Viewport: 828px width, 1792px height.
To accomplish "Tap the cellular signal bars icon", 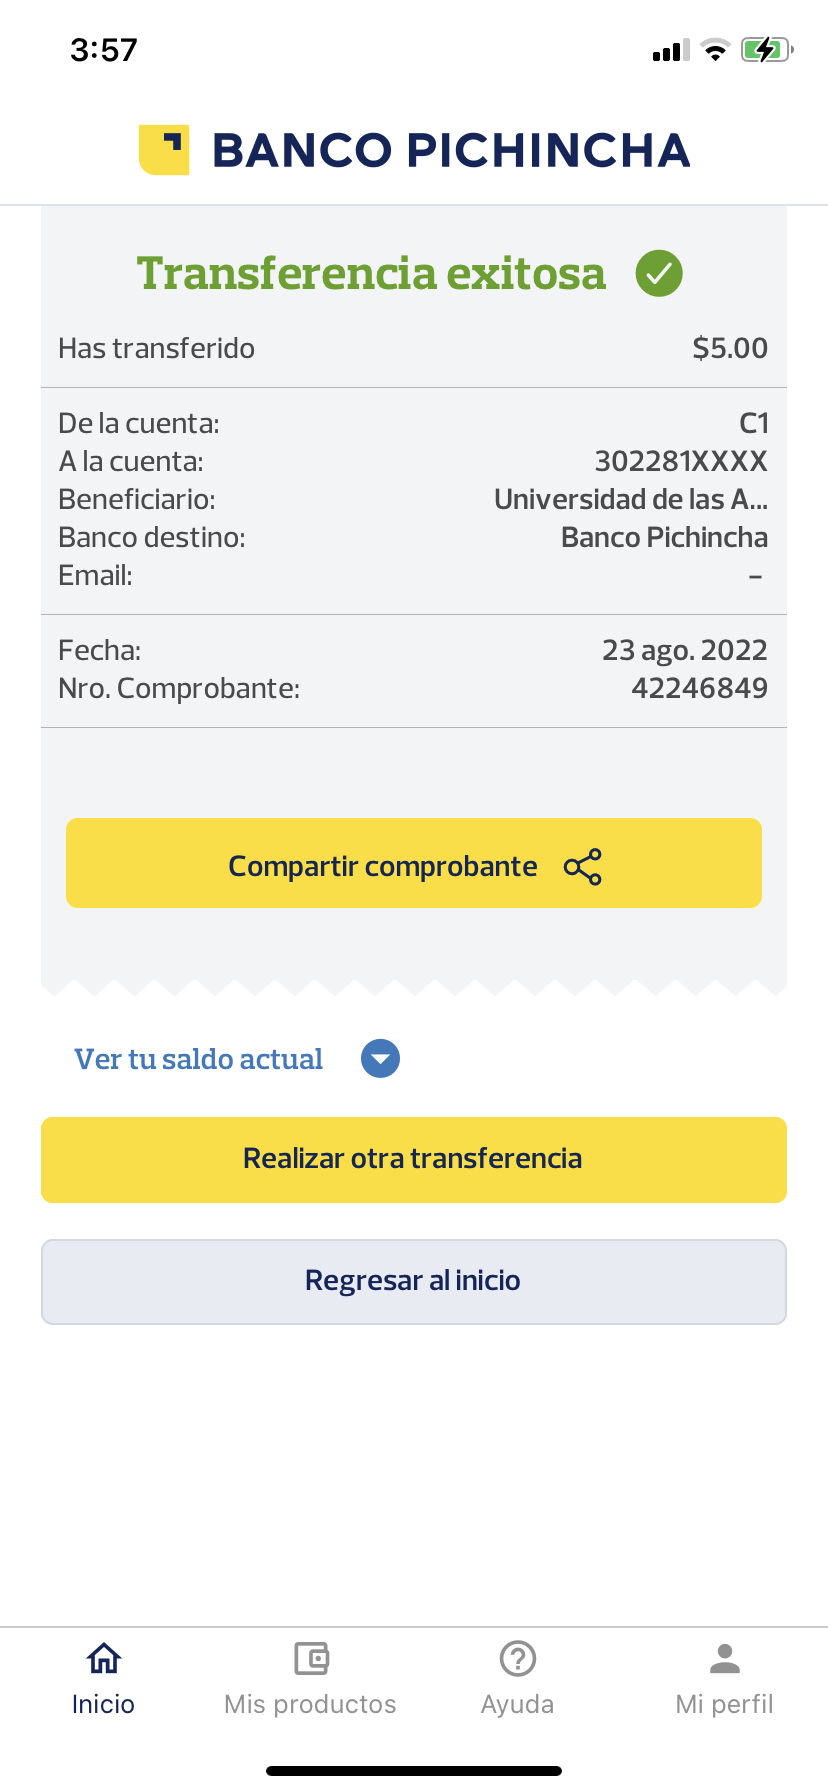I will click(x=670, y=50).
